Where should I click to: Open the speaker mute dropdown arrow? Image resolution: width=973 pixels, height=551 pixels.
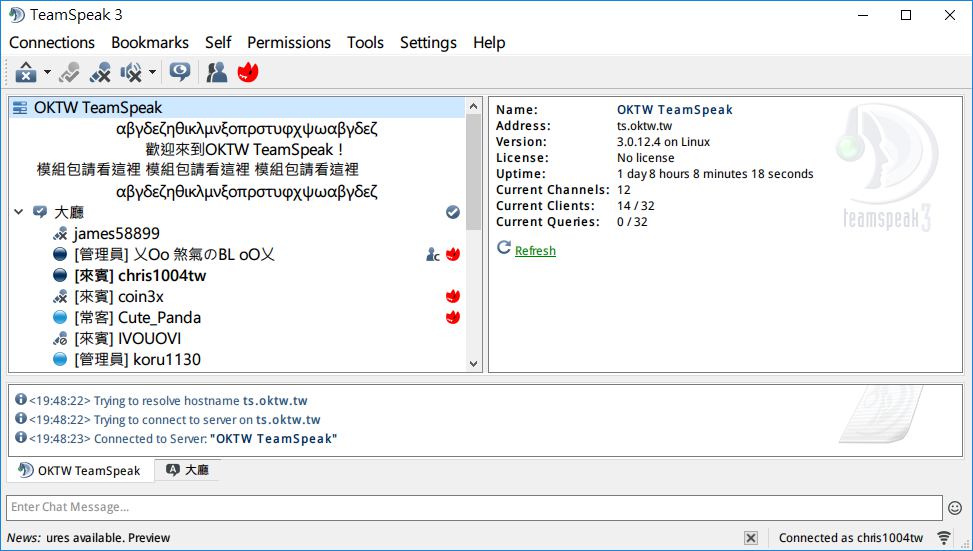(x=152, y=72)
